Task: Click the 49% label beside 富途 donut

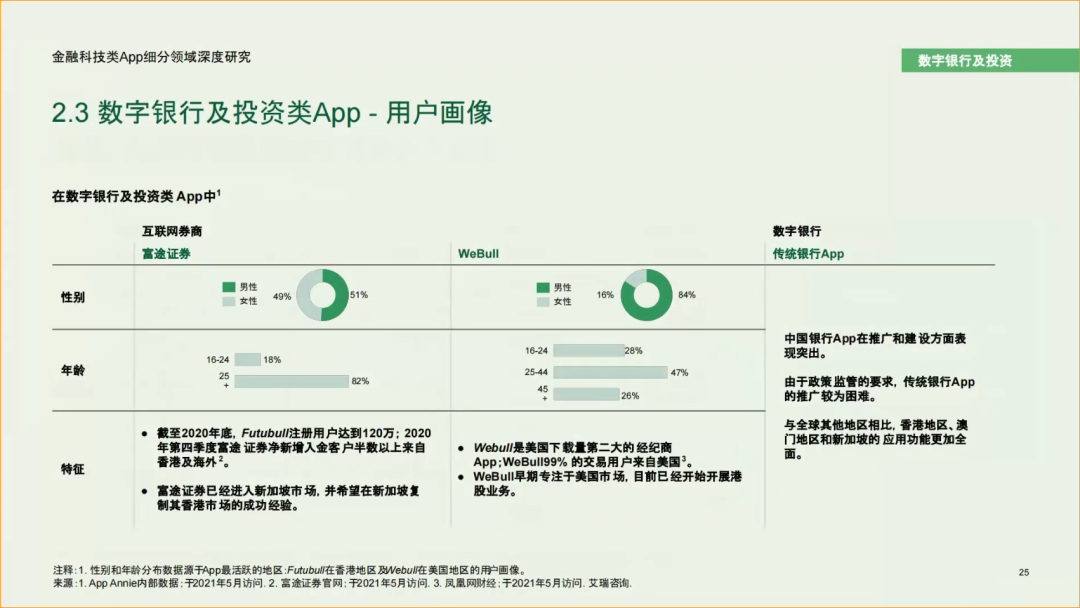Action: [282, 297]
